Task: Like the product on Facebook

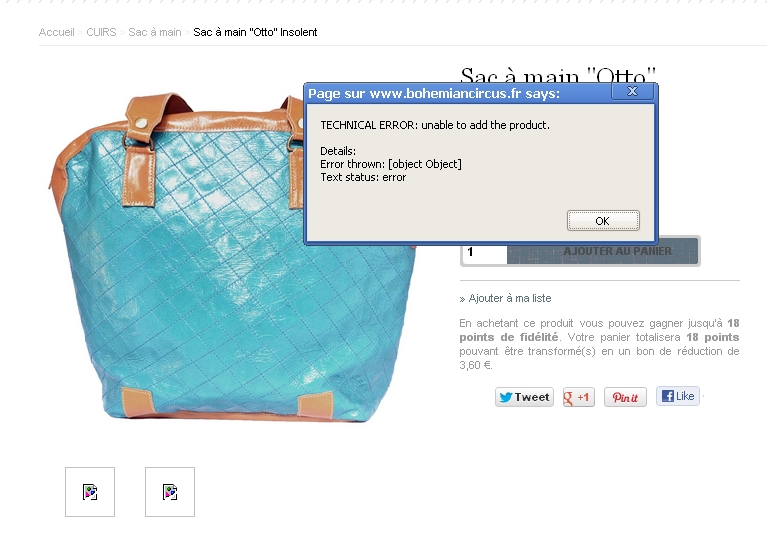Action: pos(677,396)
